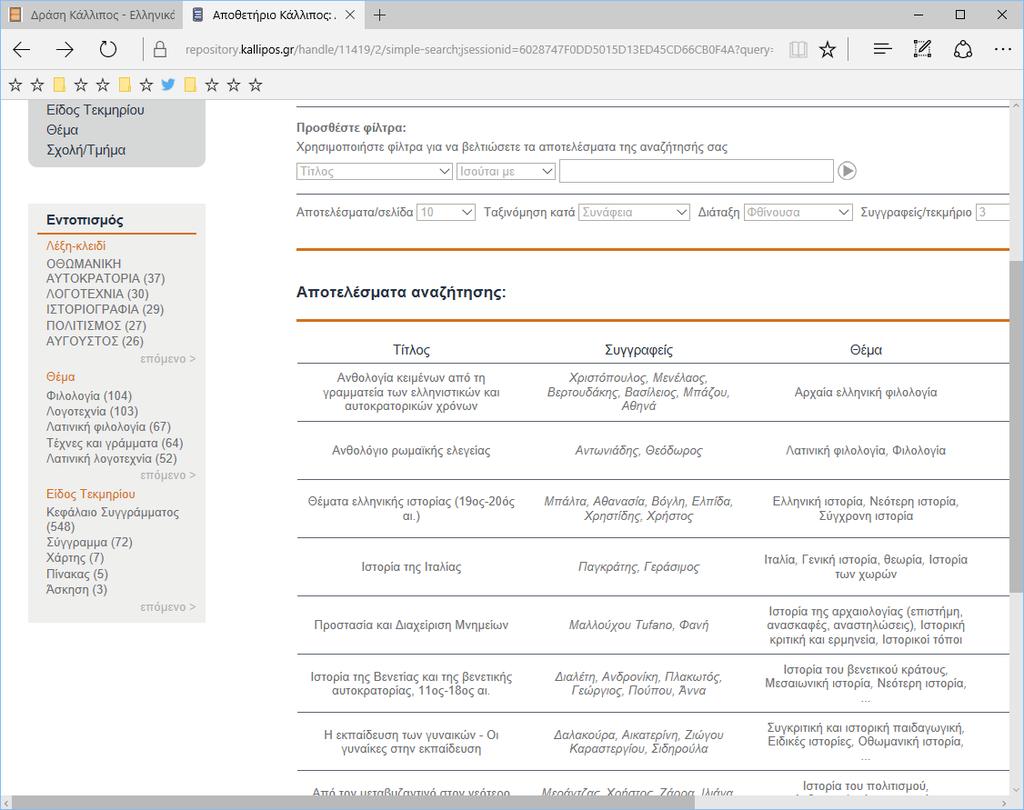This screenshot has height=810, width=1024.
Task: Open the Ισούται με operator dropdown
Action: [506, 171]
